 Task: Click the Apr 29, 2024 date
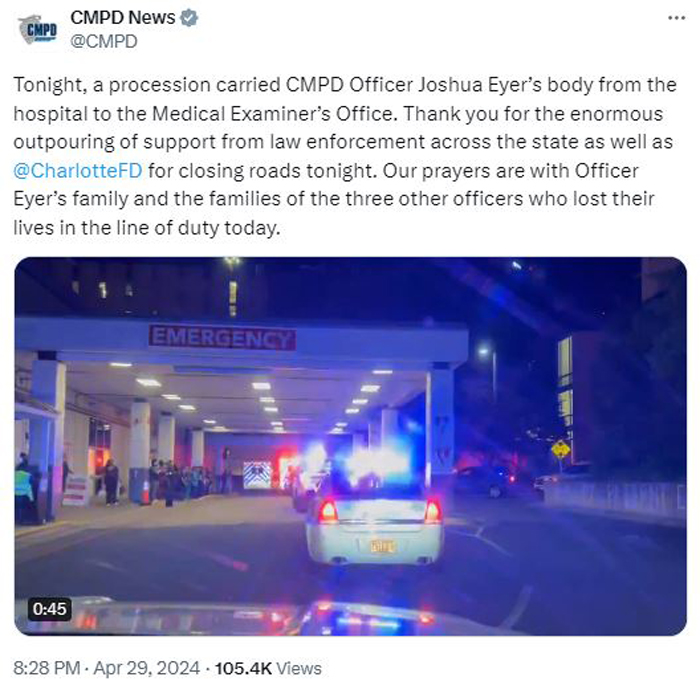coord(147,668)
